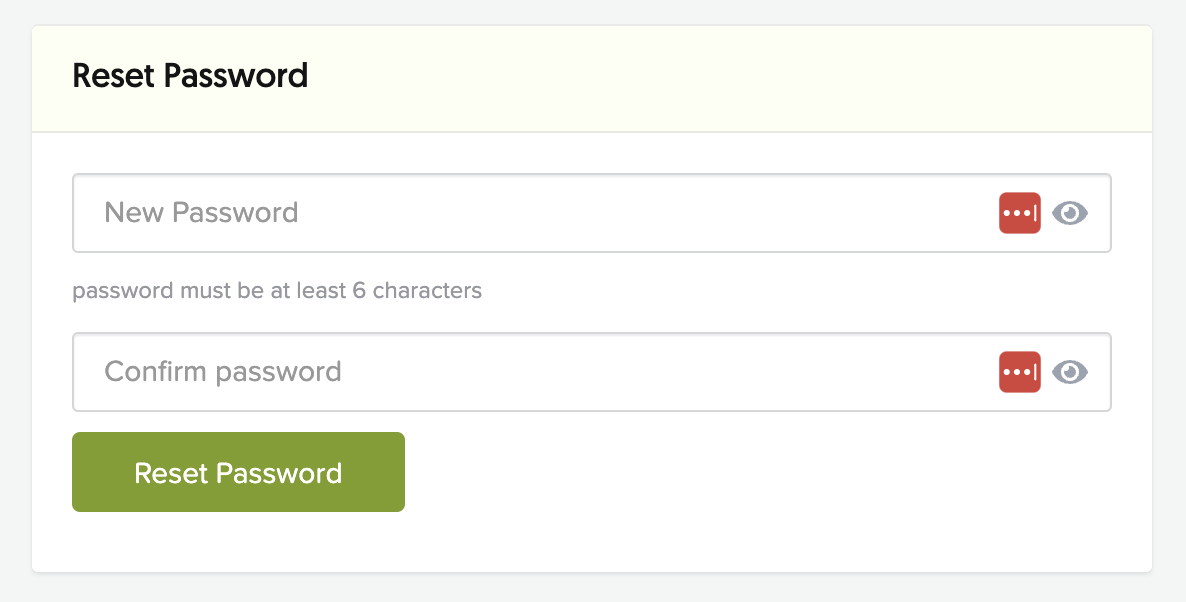1186x602 pixels.
Task: Click the 'password must be at least 6 characters' hint
Action: pyautogui.click(x=277, y=291)
